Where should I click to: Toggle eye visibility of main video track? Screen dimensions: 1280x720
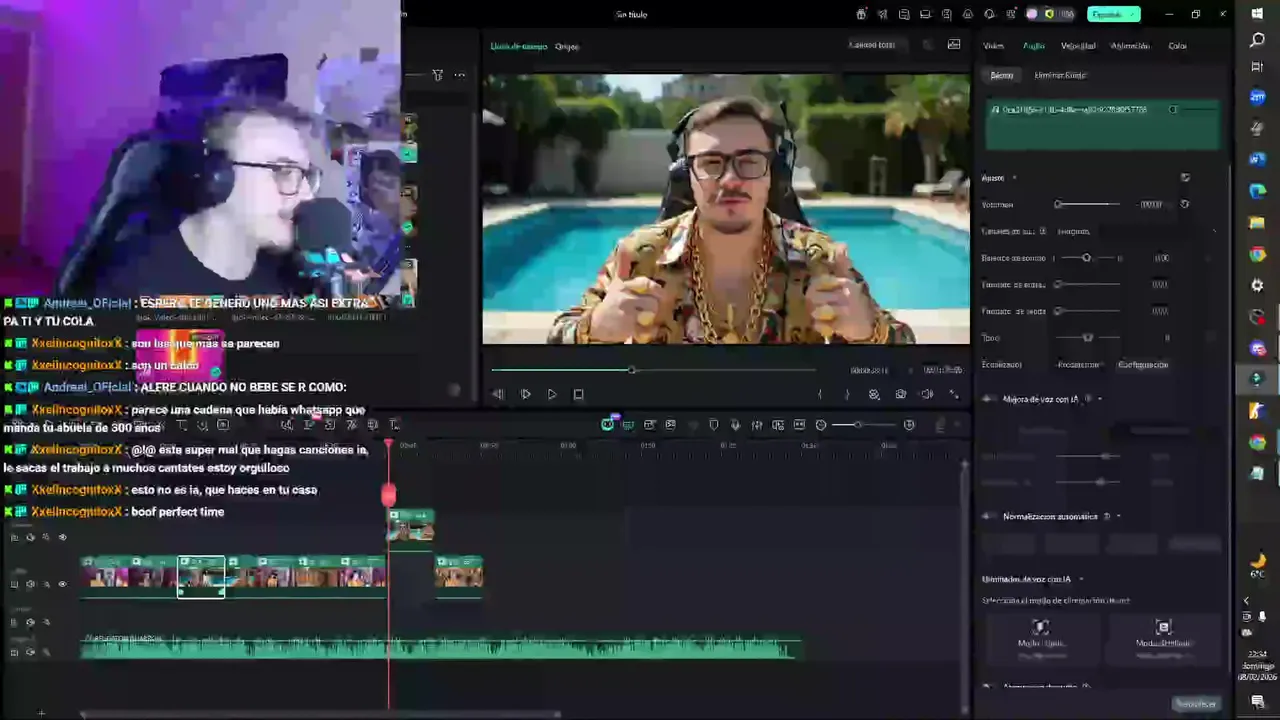(x=62, y=584)
